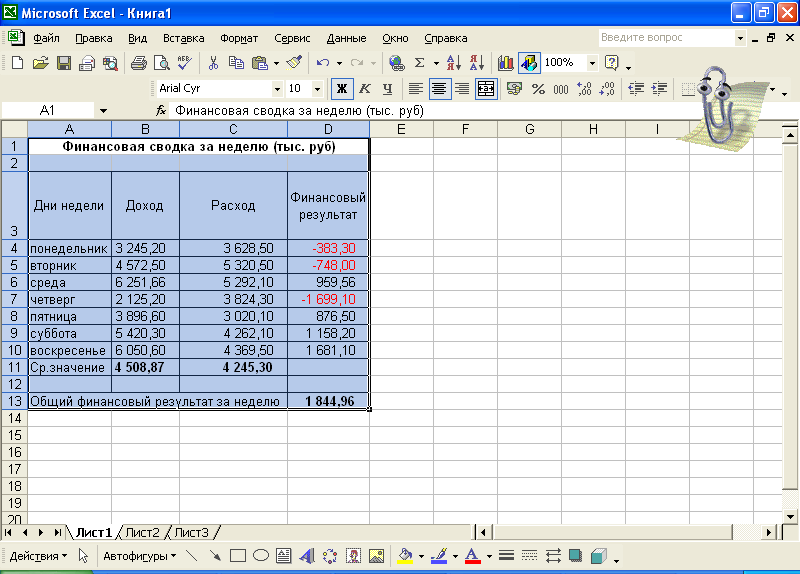Image resolution: width=800 pixels, height=574 pixels.
Task: Expand the Paste options dropdown arrow
Action: coord(276,63)
